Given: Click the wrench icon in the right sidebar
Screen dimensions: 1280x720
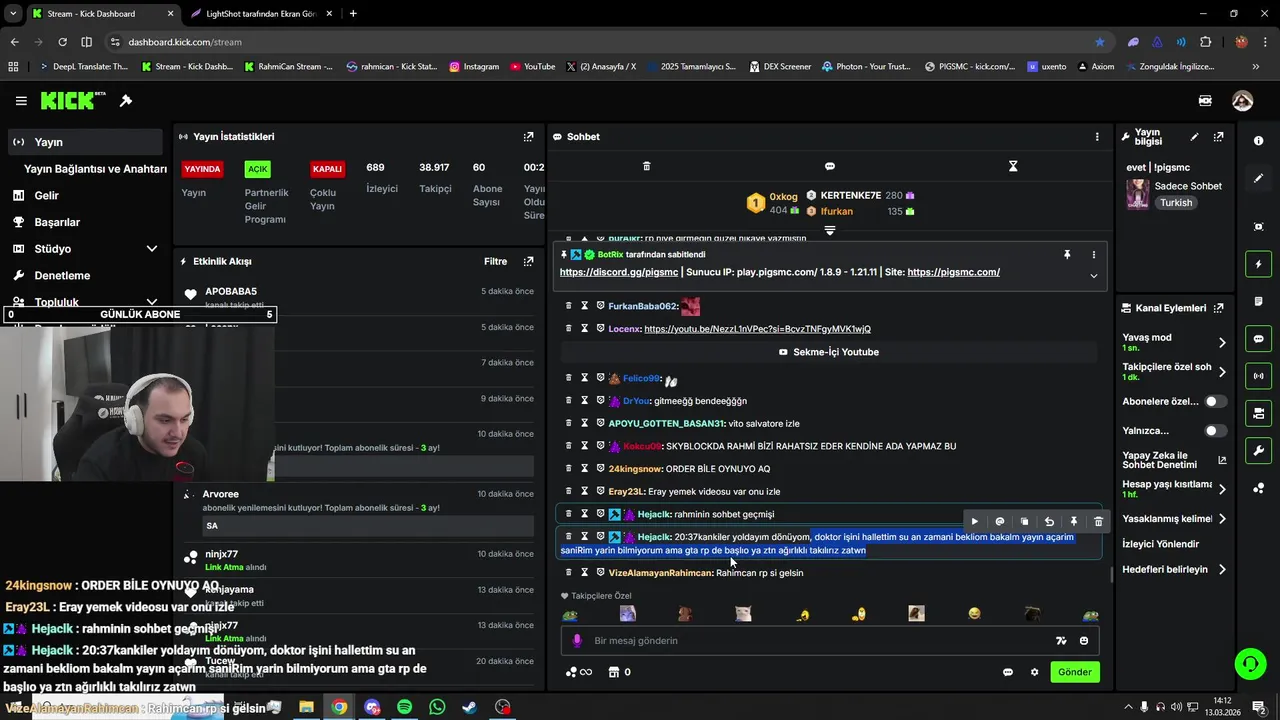Looking at the screenshot, I should pyautogui.click(x=1258, y=451).
